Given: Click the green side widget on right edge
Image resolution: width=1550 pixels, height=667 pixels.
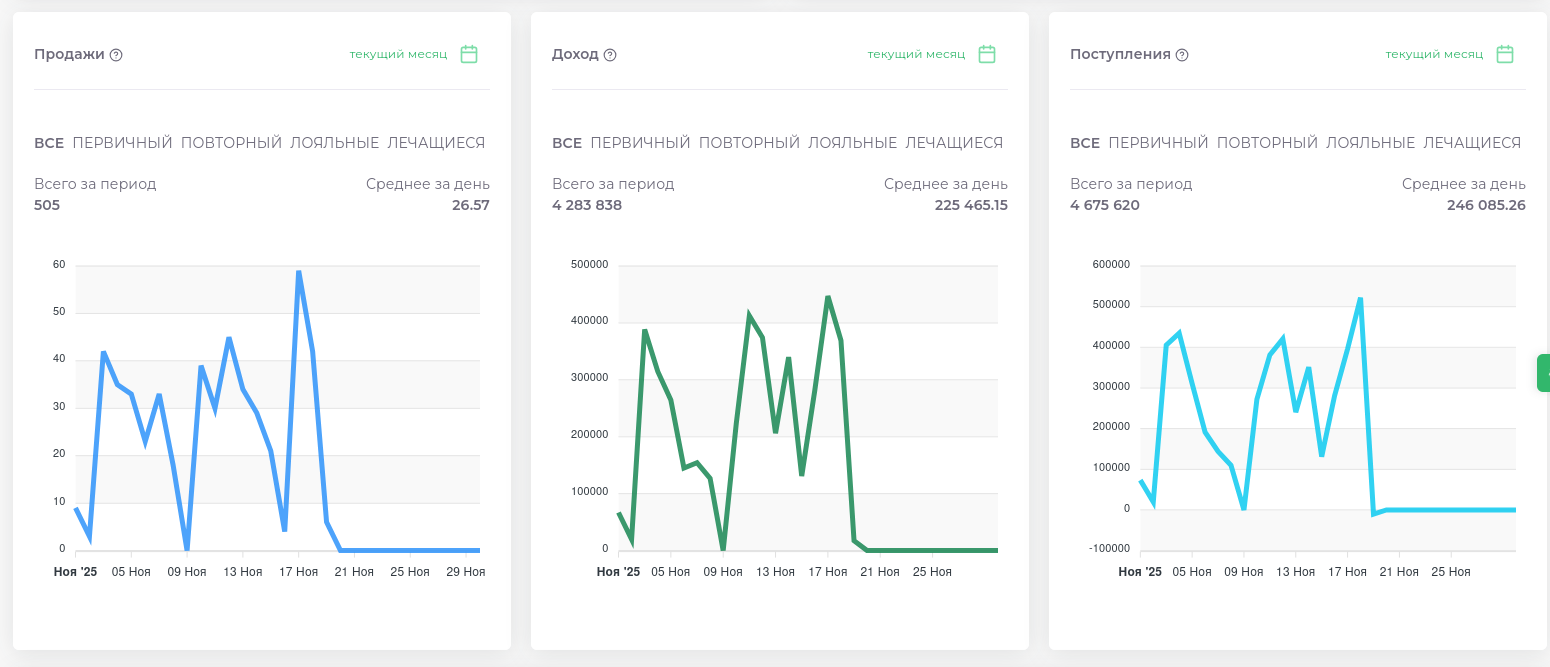Looking at the screenshot, I should click(x=1543, y=372).
